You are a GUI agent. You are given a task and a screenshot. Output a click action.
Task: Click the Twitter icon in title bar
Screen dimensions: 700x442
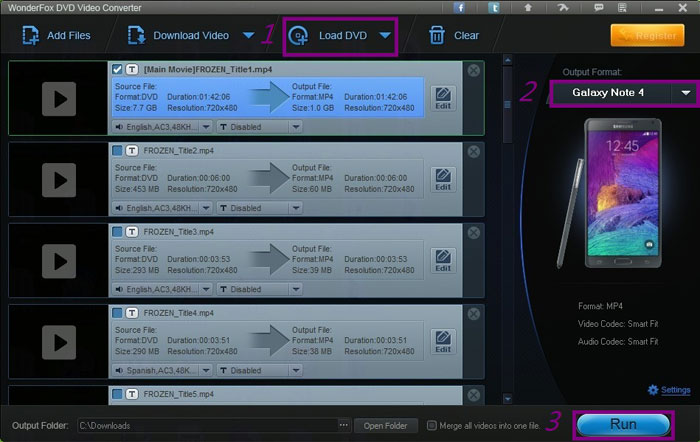pos(494,8)
